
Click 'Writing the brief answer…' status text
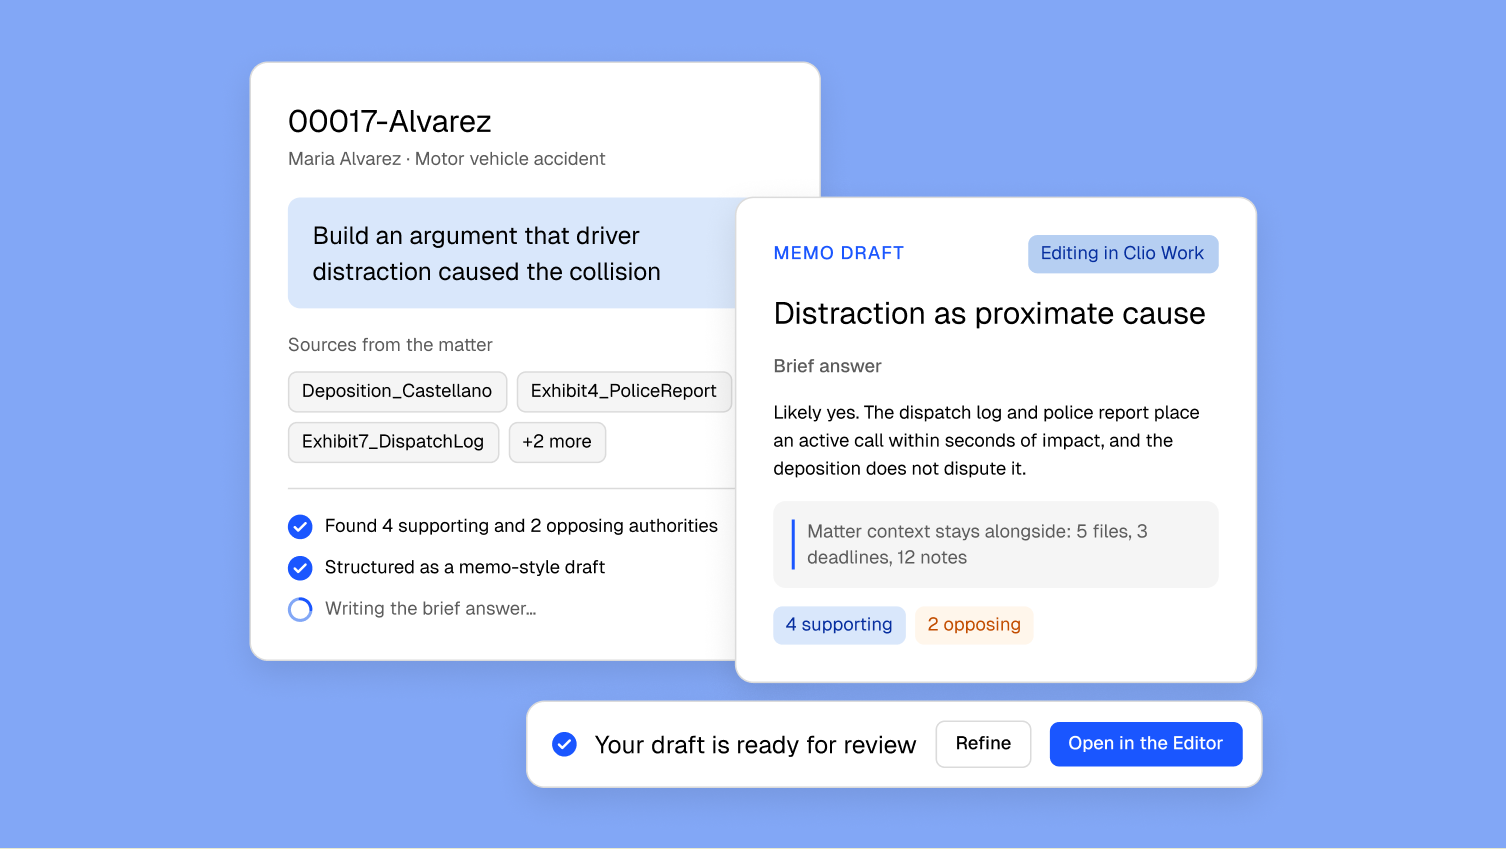431,609
